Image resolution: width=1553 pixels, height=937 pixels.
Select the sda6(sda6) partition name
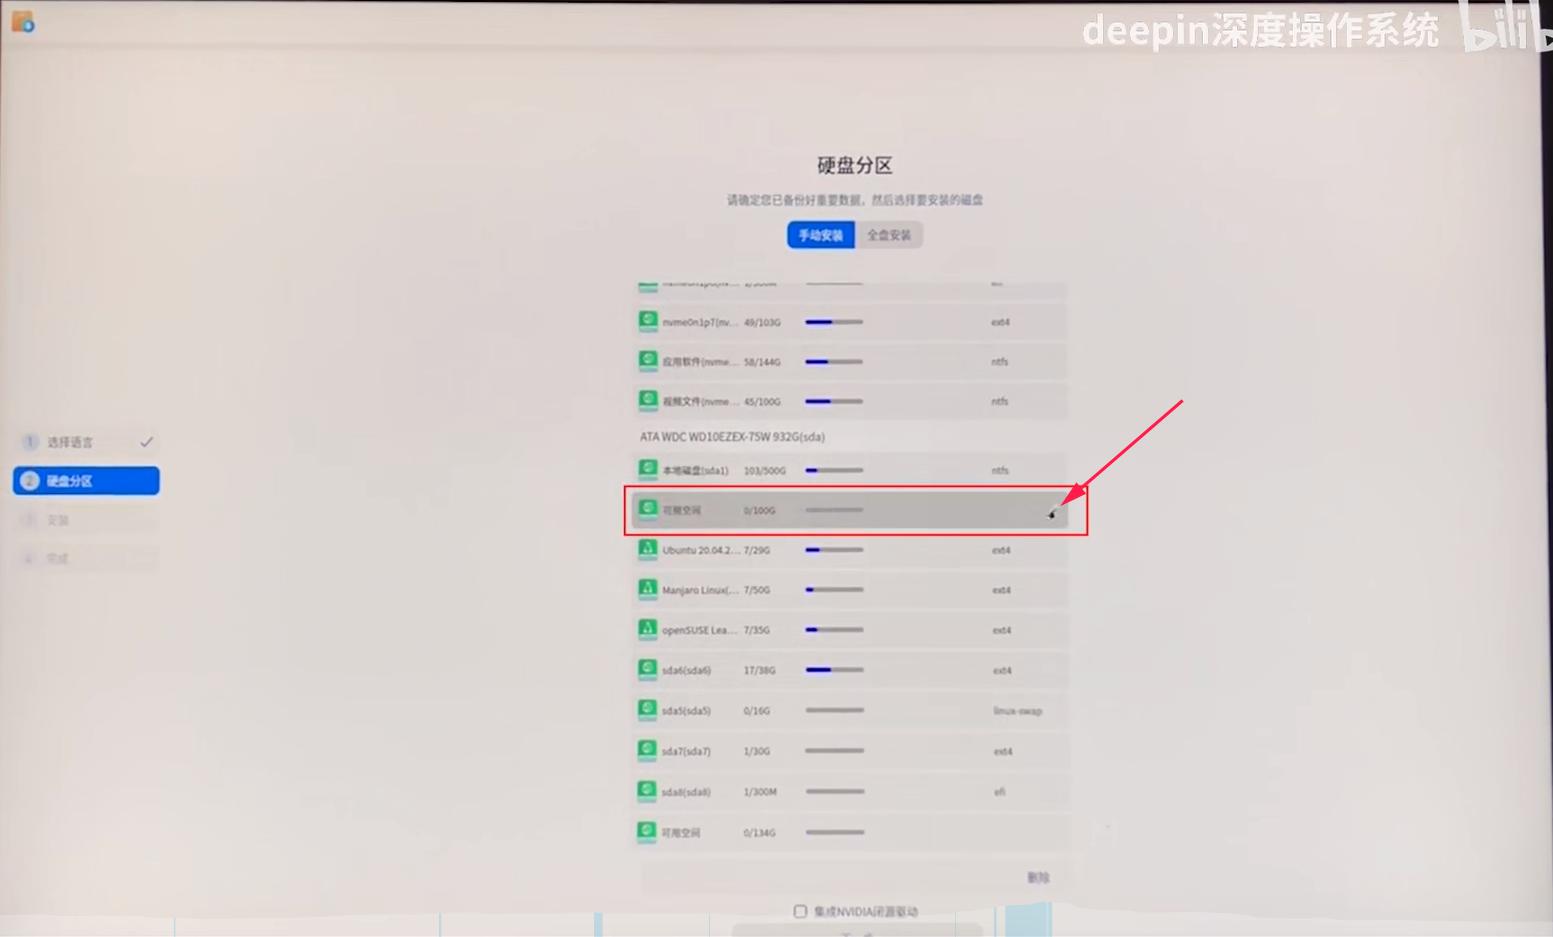pos(686,670)
